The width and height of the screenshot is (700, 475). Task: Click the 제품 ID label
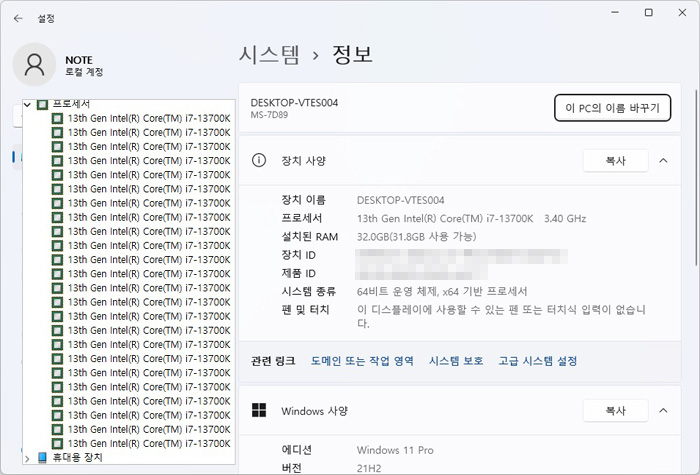point(299,273)
